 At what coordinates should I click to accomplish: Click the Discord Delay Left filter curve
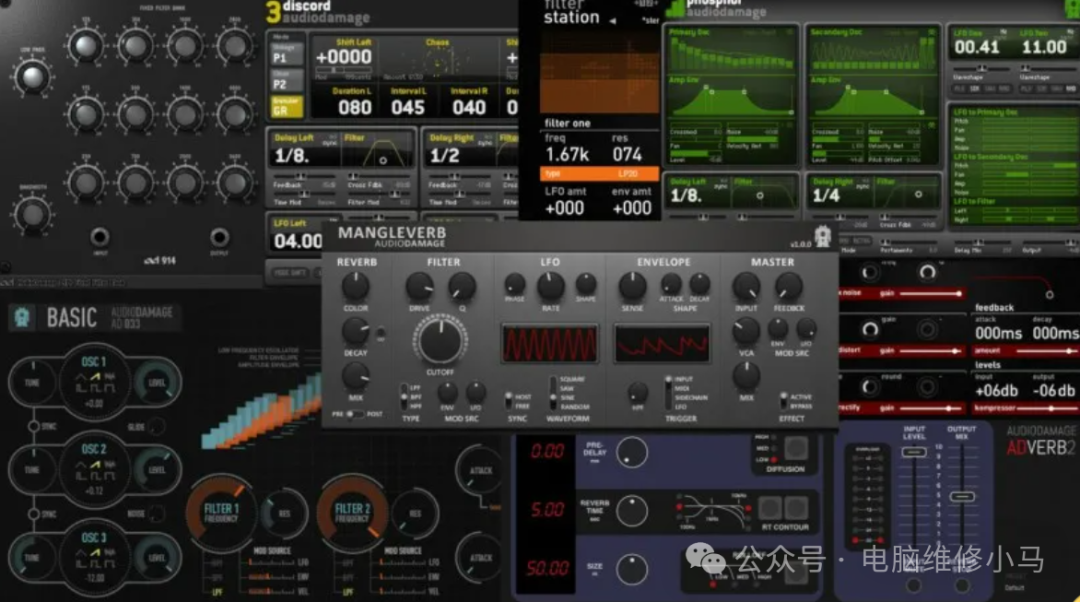point(379,152)
